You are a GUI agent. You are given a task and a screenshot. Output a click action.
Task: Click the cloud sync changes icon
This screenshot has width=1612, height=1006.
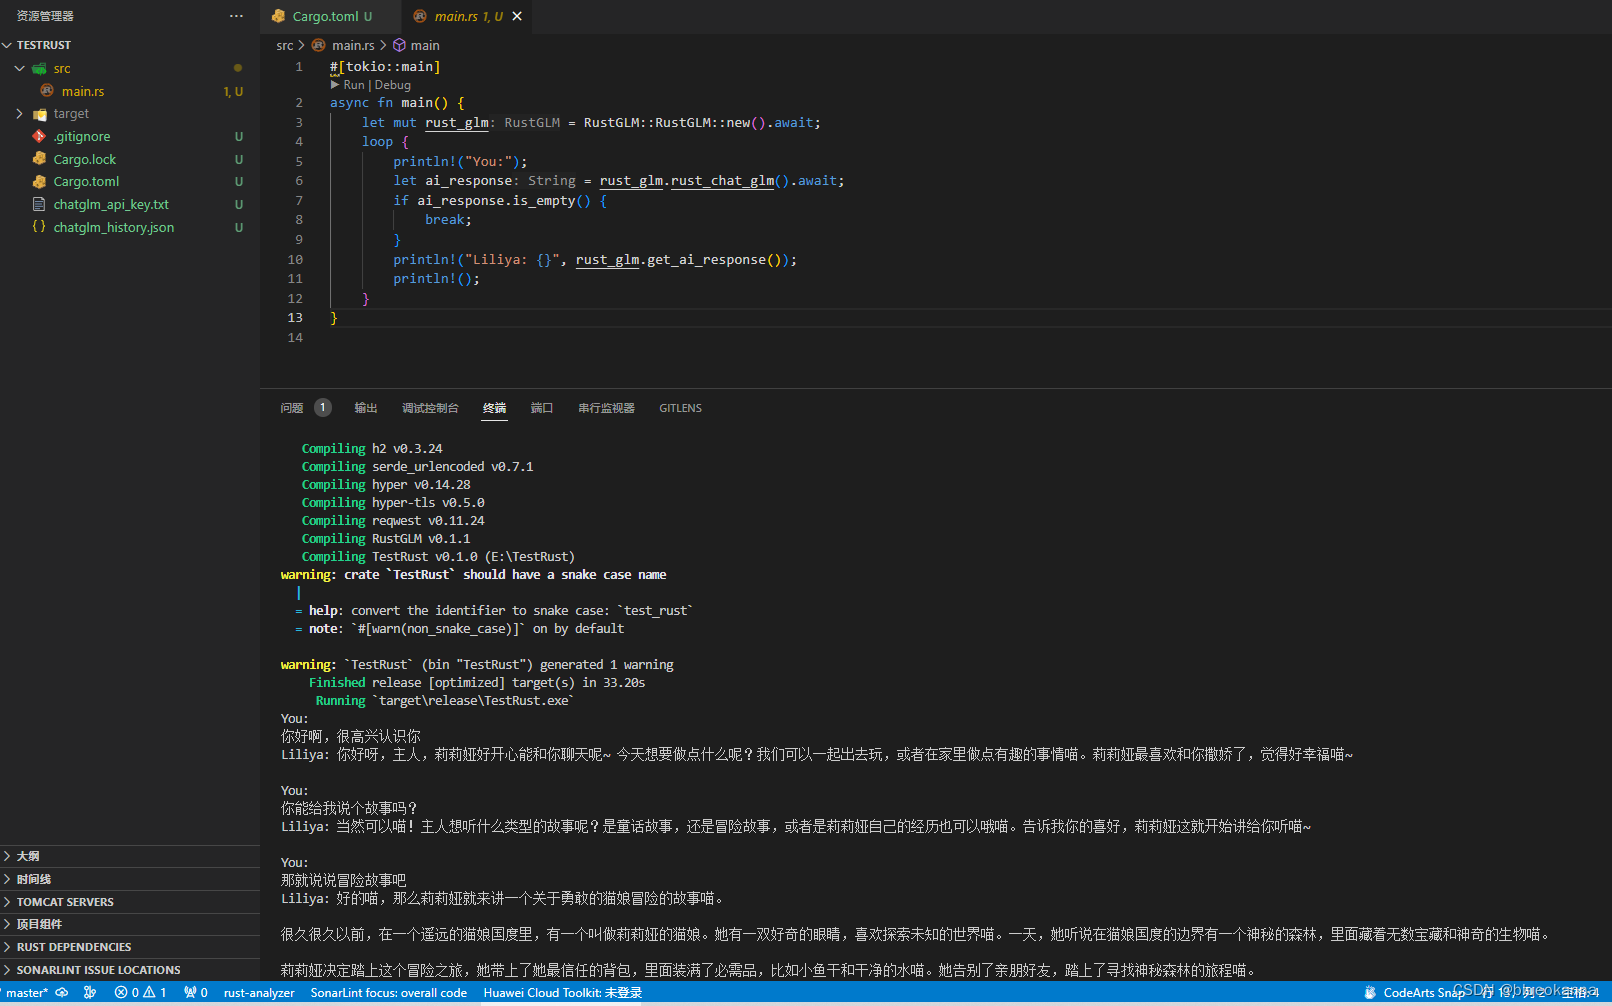coord(62,993)
